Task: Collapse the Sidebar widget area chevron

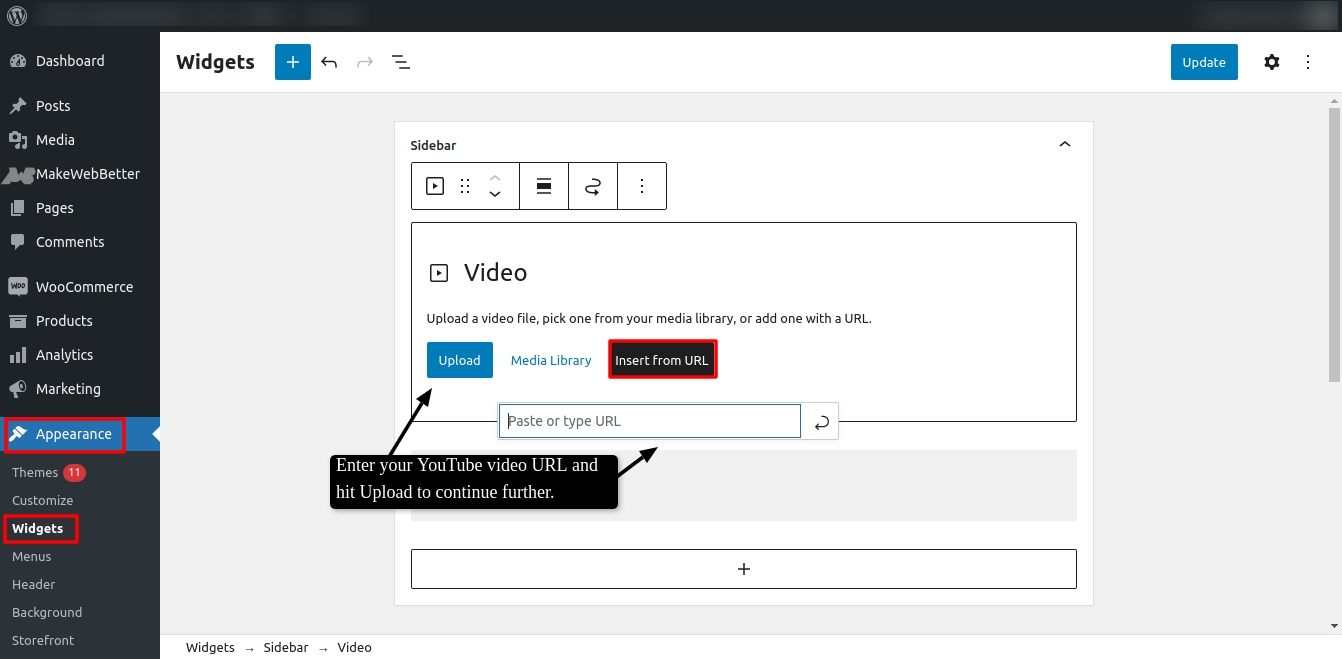Action: [x=1064, y=144]
